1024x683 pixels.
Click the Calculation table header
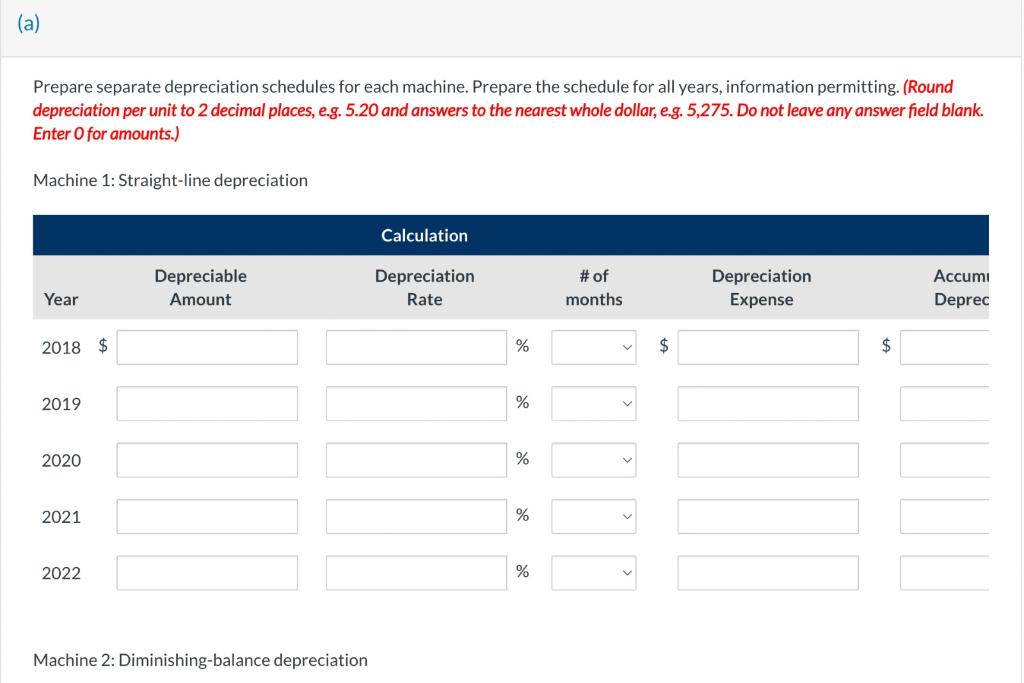(x=423, y=235)
